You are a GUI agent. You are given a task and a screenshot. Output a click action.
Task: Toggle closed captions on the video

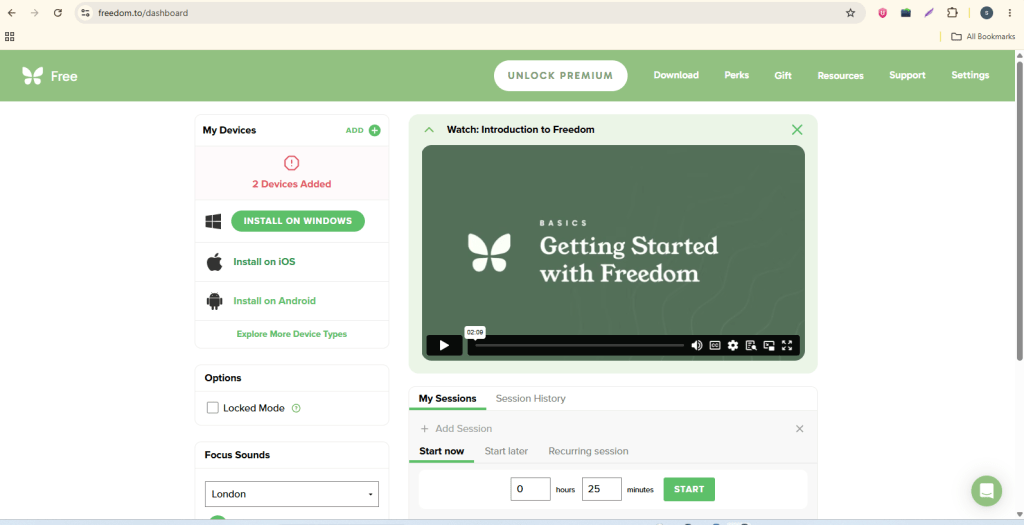[715, 345]
